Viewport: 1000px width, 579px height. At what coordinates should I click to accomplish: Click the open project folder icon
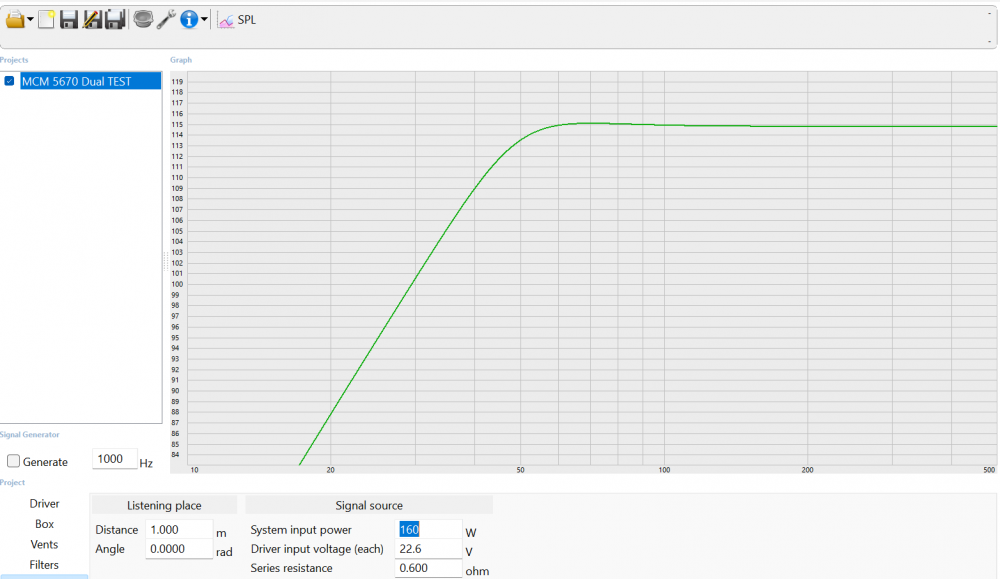click(x=15, y=19)
